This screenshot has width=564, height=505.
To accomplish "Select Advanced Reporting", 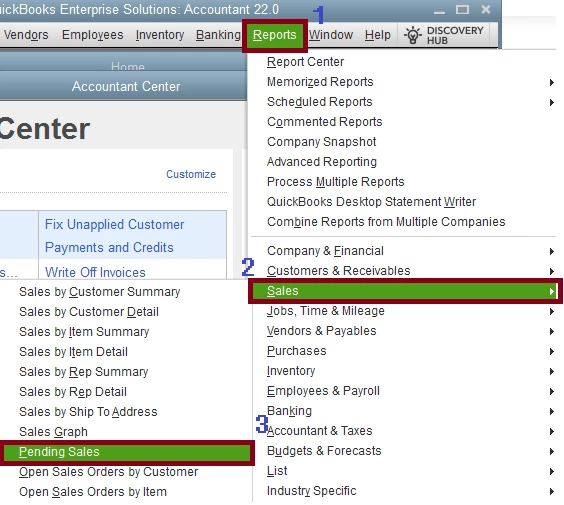I will click(x=322, y=162).
